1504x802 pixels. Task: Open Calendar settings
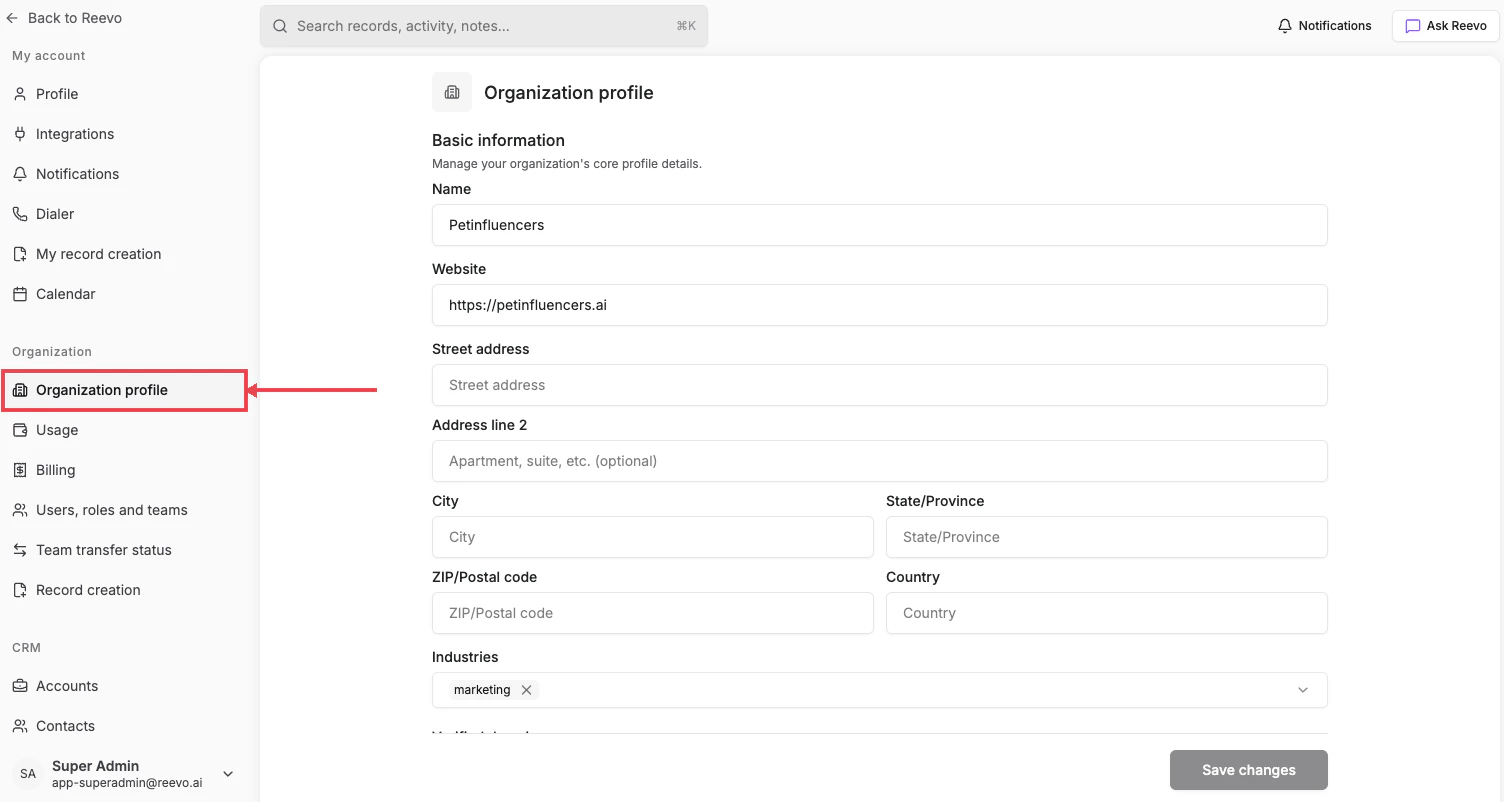(126, 294)
